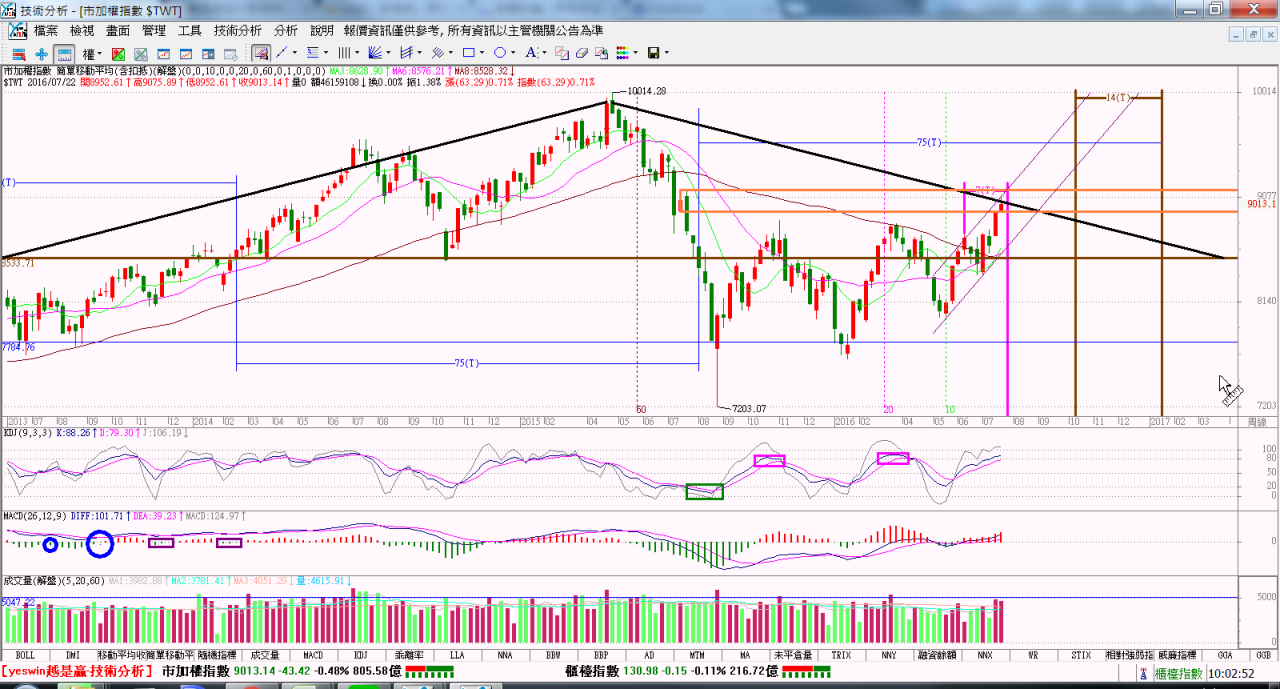This screenshot has width=1280, height=689.
Task: Expand the vertical cycle lines dropdown arrow
Action: (358, 53)
